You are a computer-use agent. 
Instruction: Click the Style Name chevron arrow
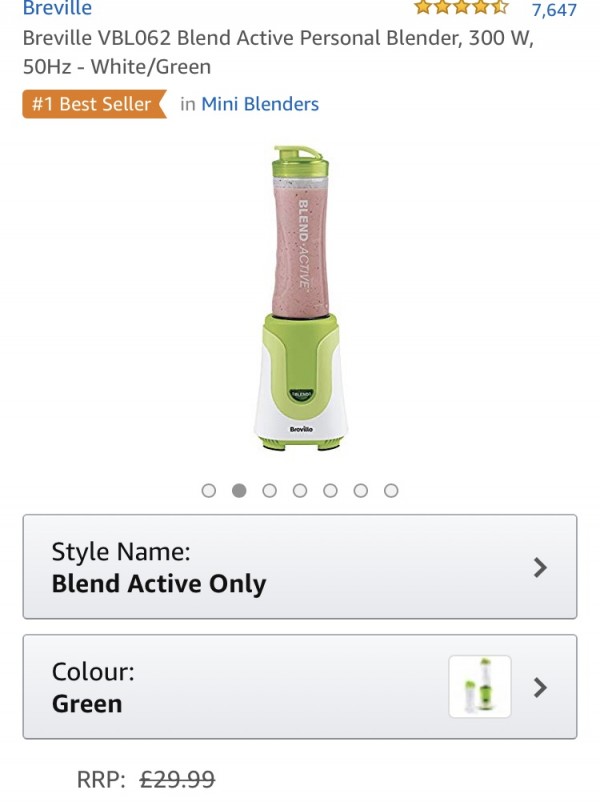[540, 568]
